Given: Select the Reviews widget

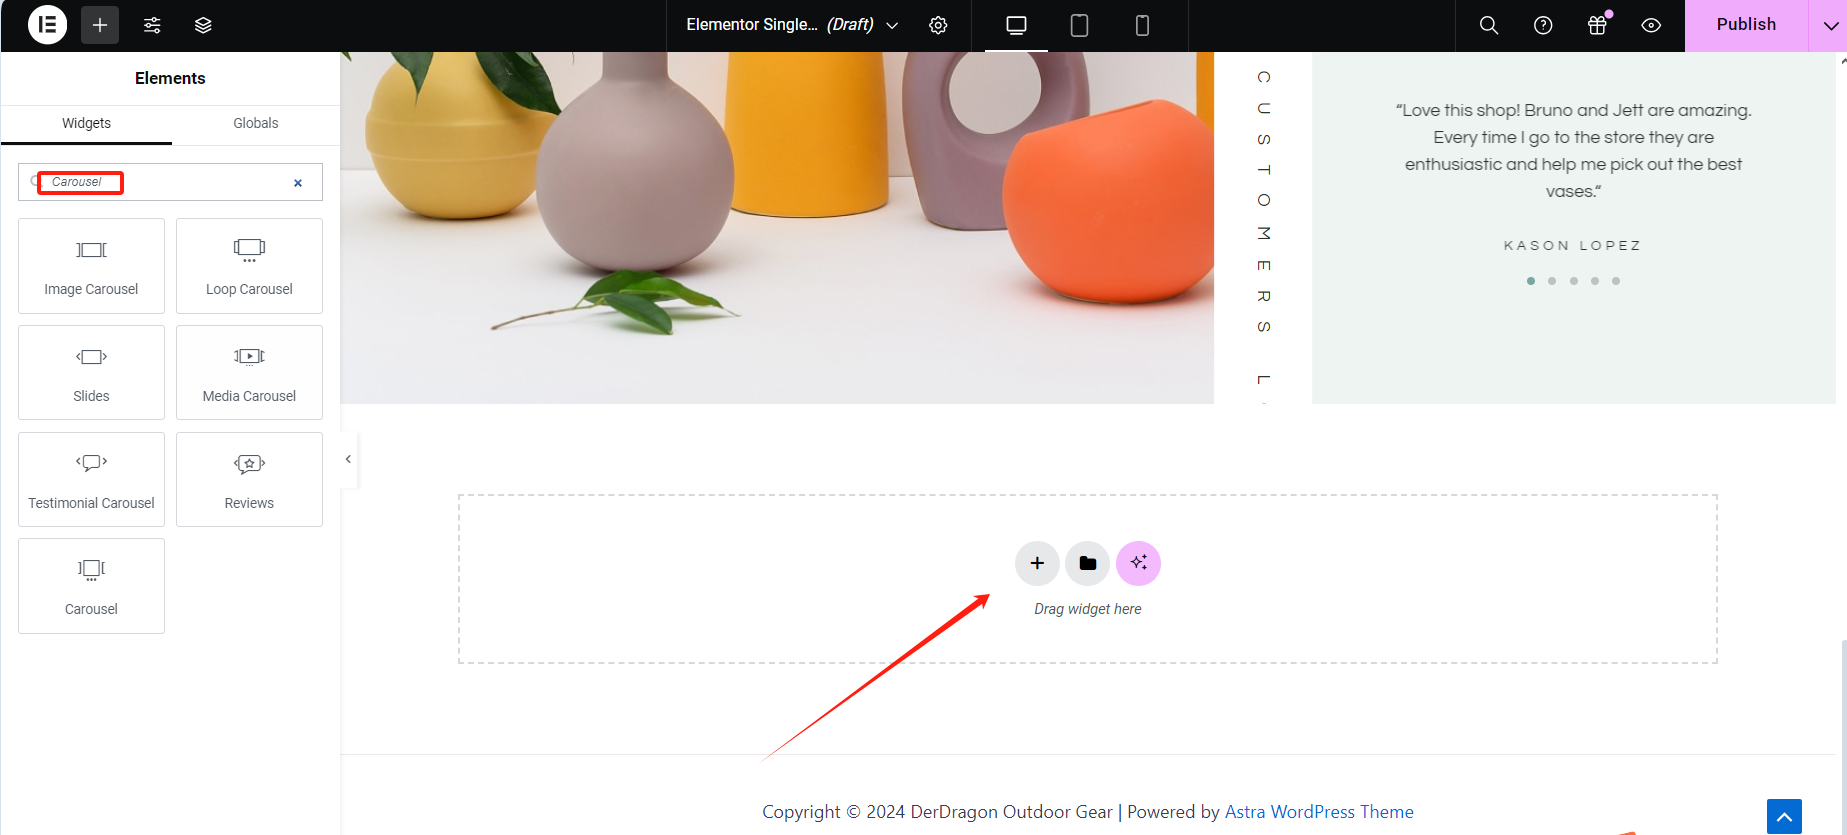Looking at the screenshot, I should pyautogui.click(x=249, y=480).
